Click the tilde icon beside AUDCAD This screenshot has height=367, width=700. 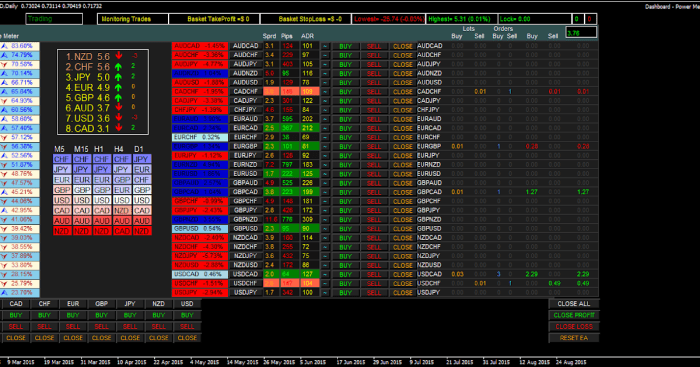(325, 46)
